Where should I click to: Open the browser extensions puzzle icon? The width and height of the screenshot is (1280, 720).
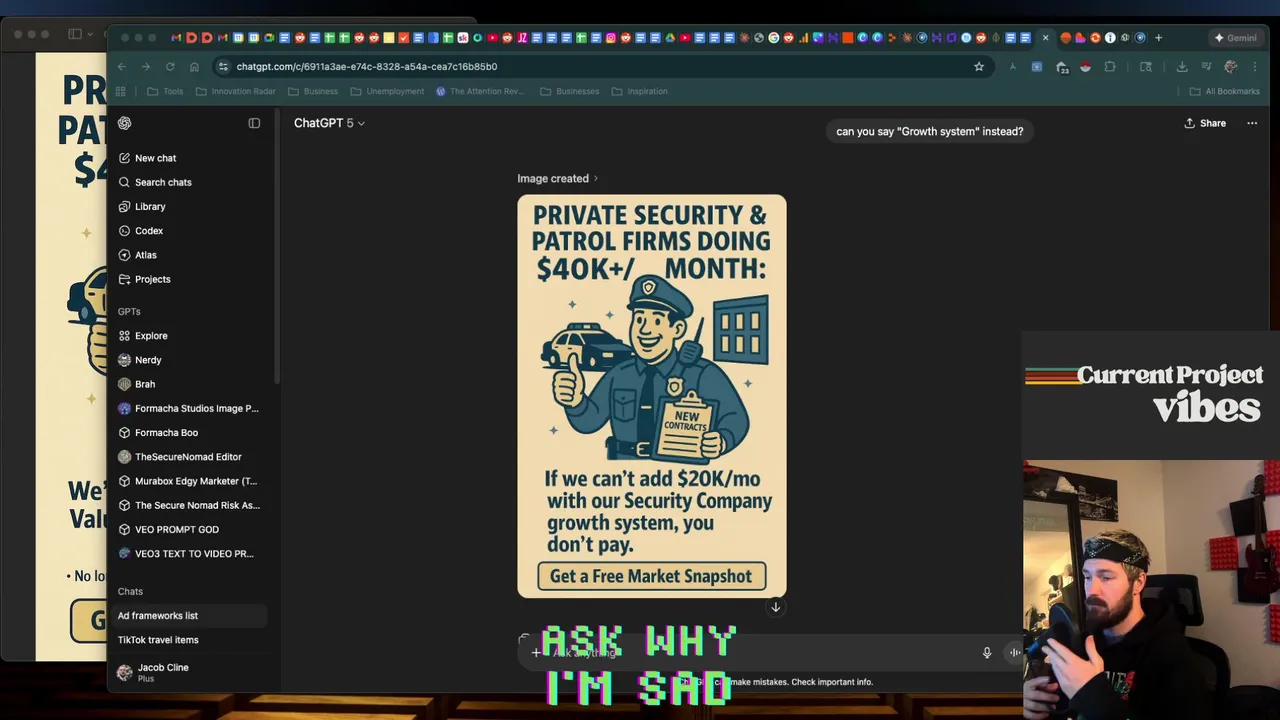point(1110,67)
